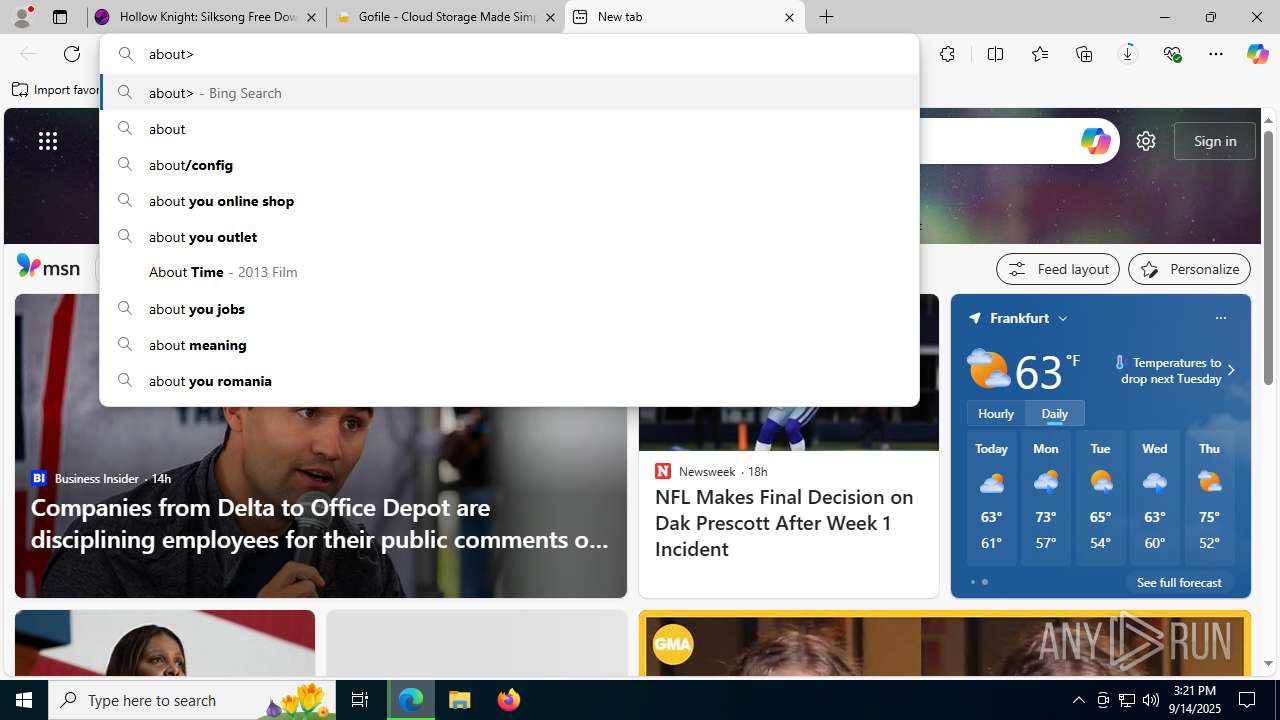This screenshot has width=1280, height=720.
Task: Select 'about> - Bing Search' suggestion
Action: [x=509, y=92]
